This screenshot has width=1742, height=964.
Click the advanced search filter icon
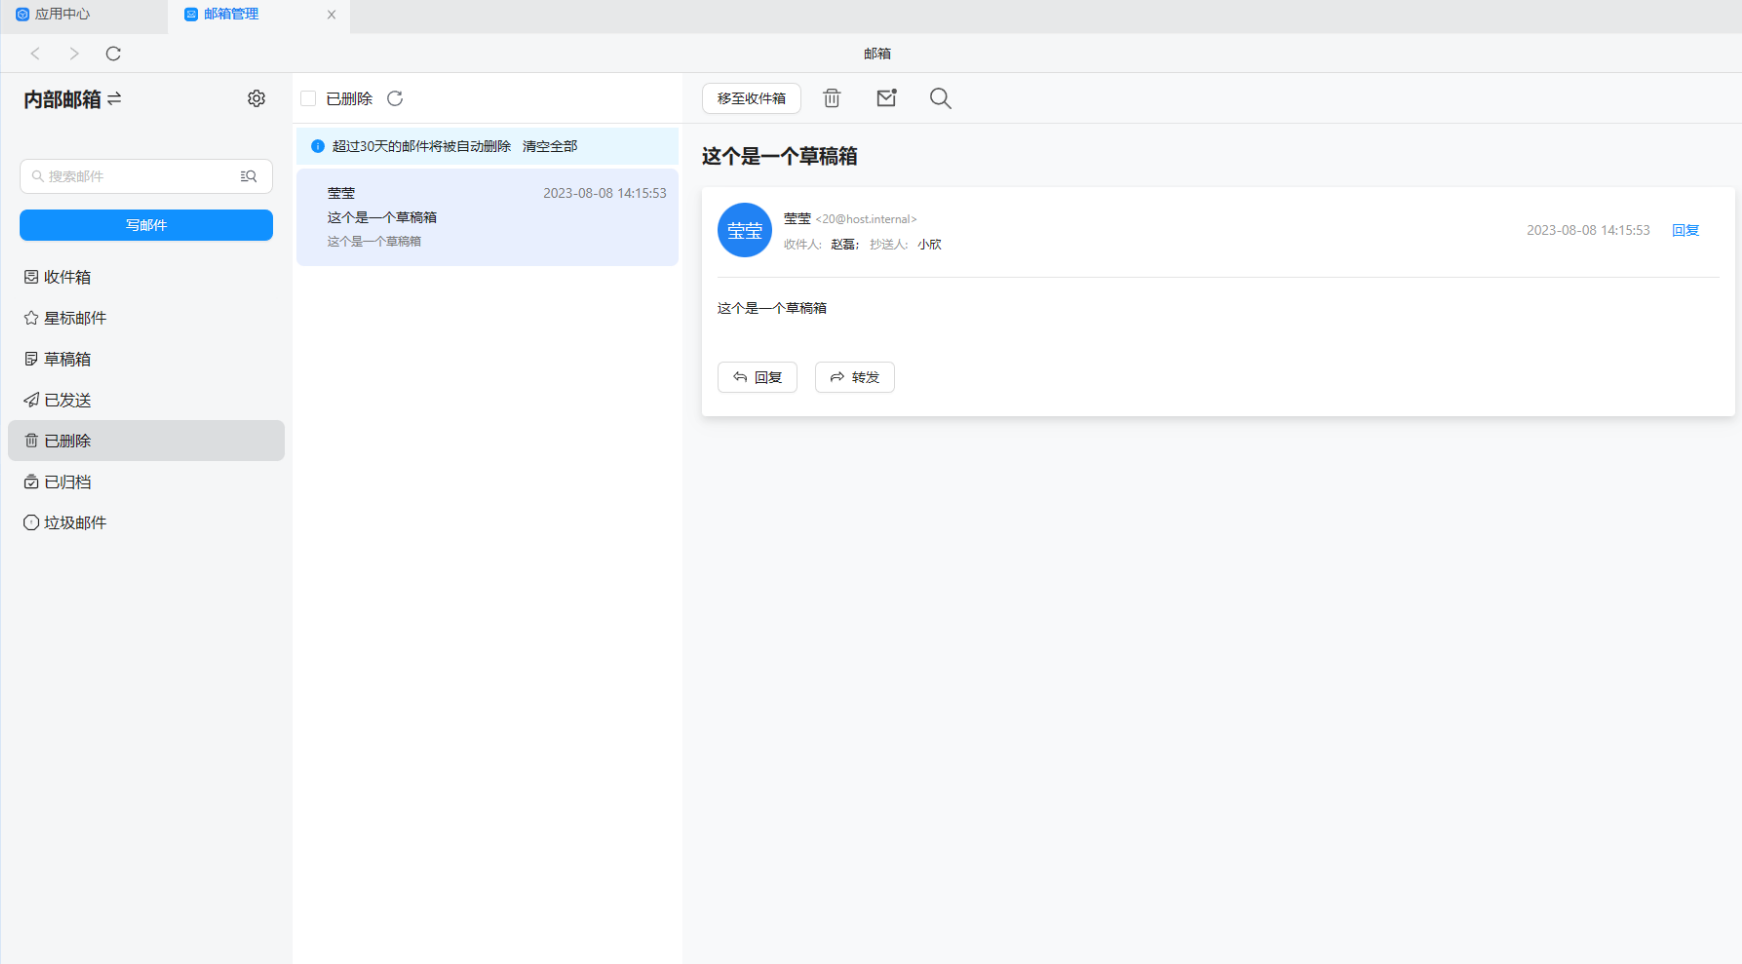(x=249, y=176)
